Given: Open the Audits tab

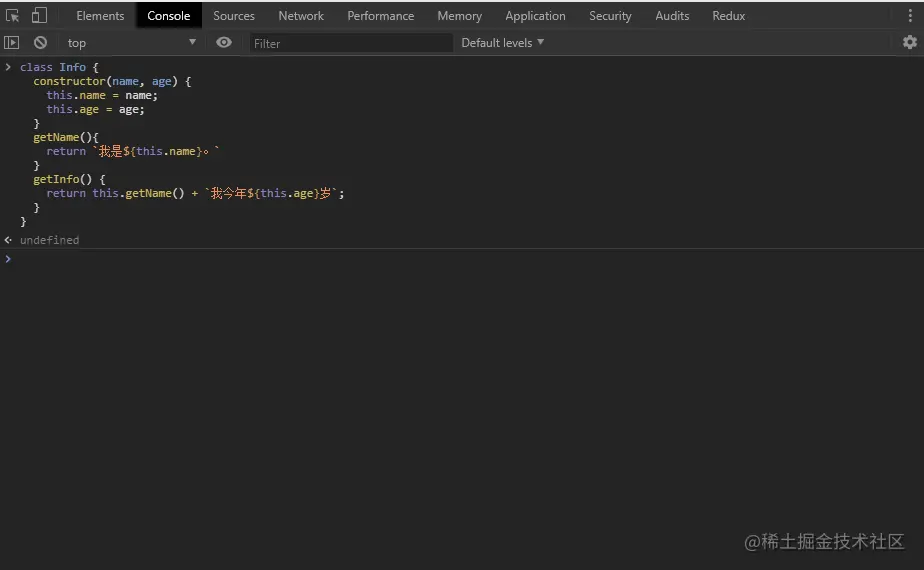Looking at the screenshot, I should 672,16.
